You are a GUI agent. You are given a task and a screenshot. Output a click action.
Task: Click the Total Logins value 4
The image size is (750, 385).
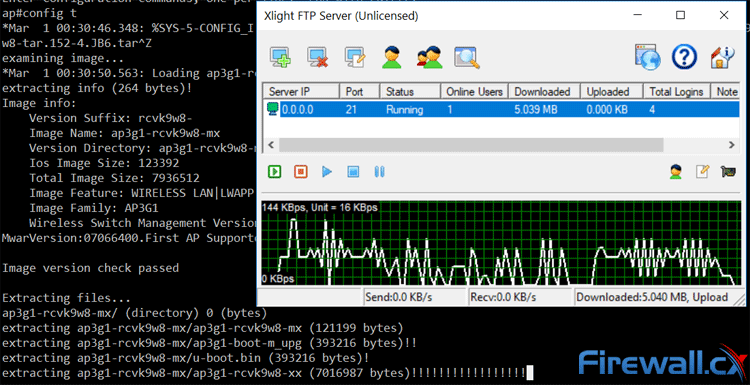652,110
